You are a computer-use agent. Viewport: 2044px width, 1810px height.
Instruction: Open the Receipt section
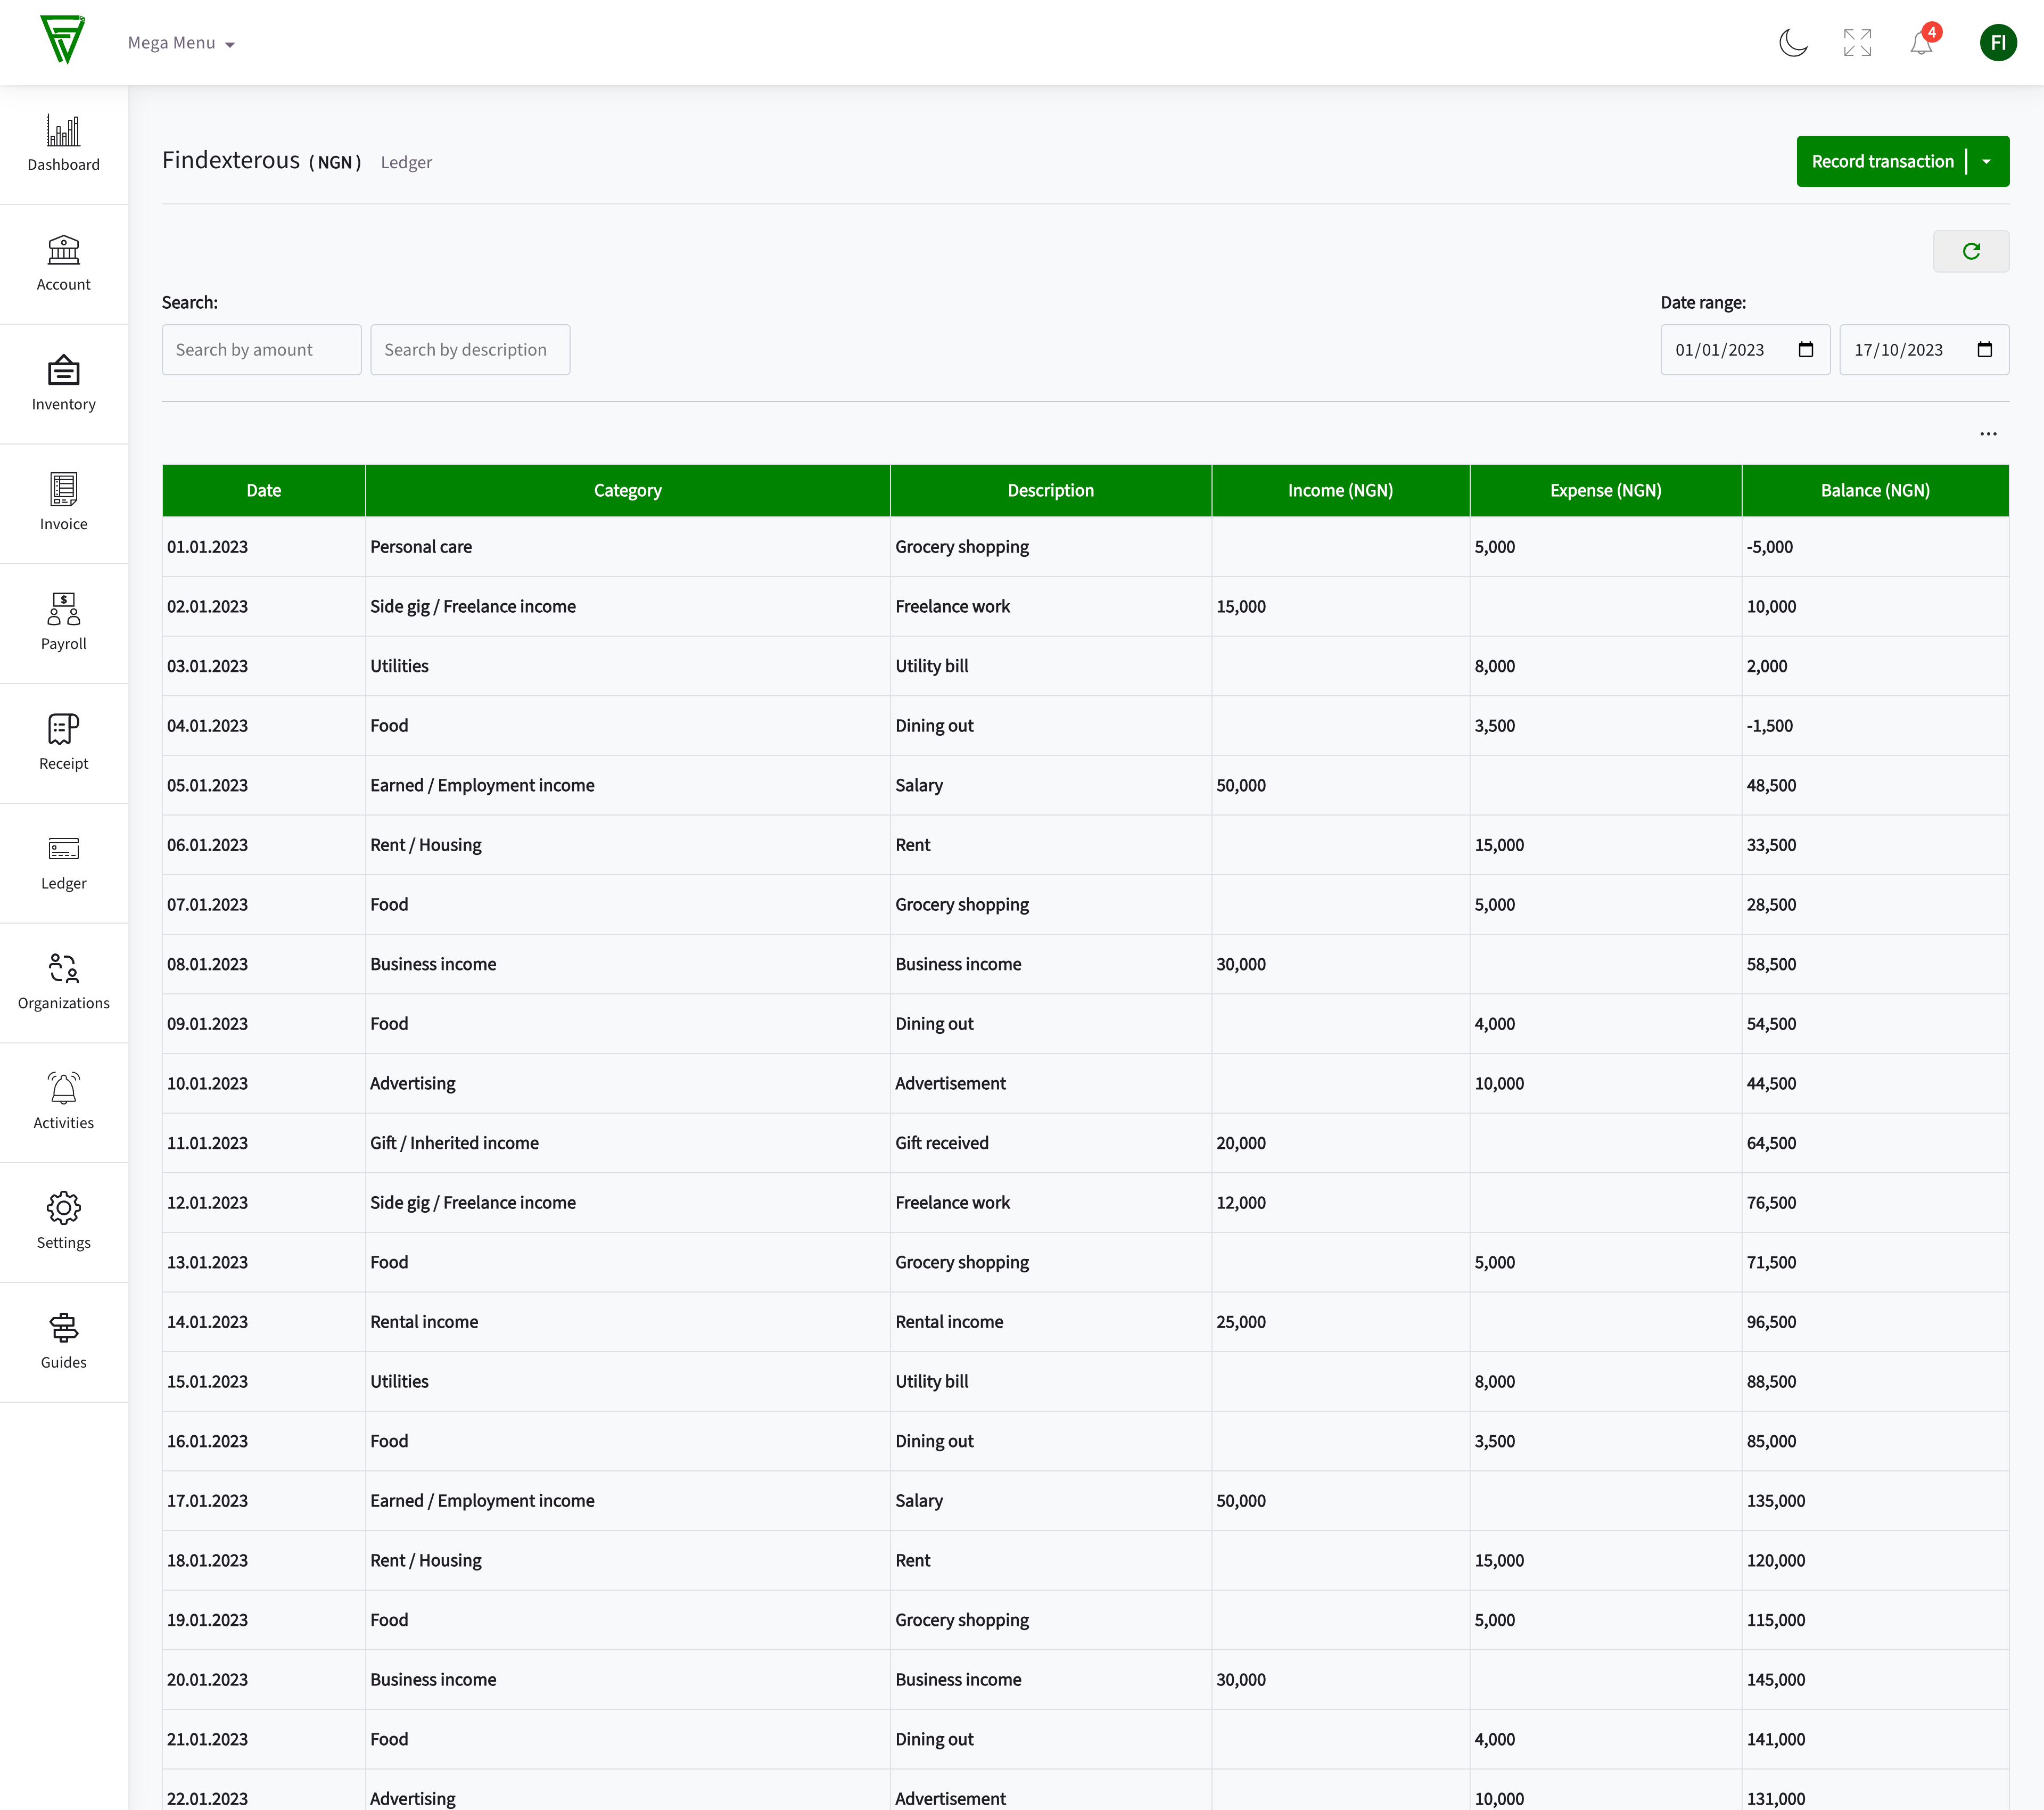click(63, 743)
